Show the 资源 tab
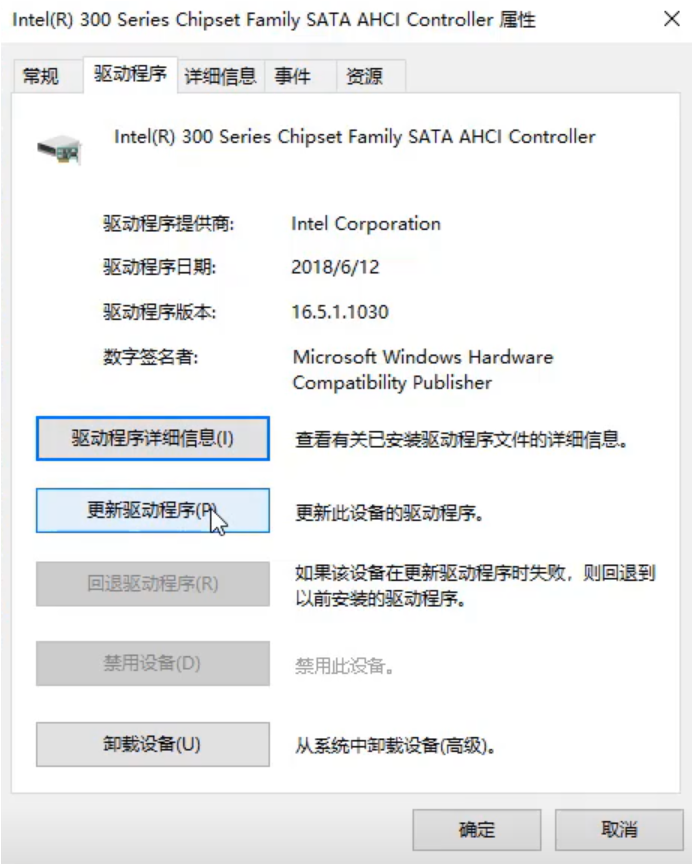The width and height of the screenshot is (692, 864). [x=364, y=76]
